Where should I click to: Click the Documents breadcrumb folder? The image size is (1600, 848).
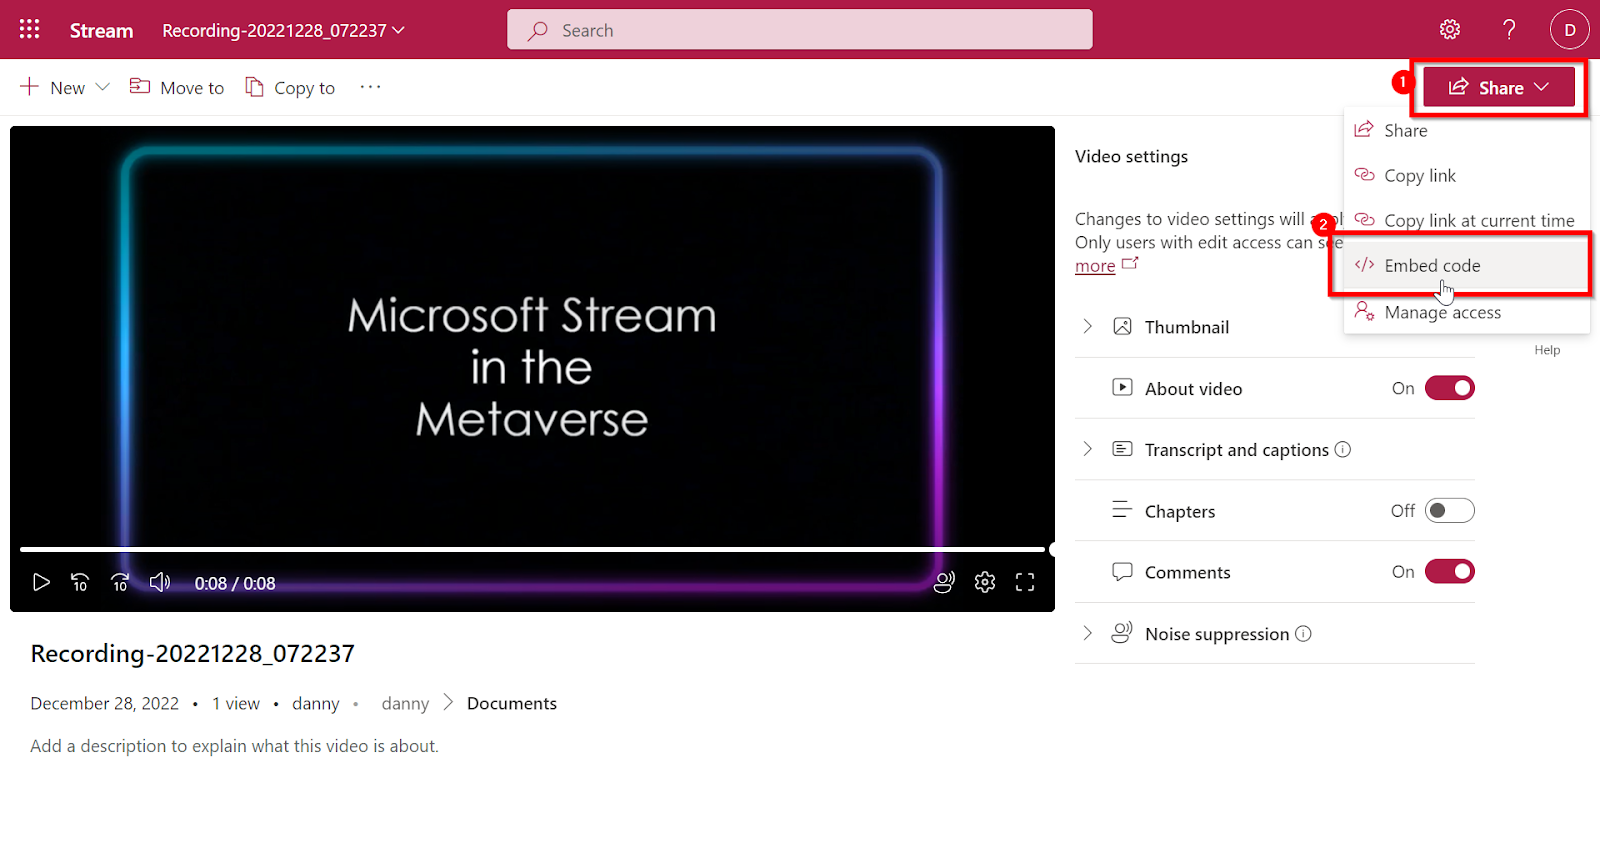click(x=511, y=703)
